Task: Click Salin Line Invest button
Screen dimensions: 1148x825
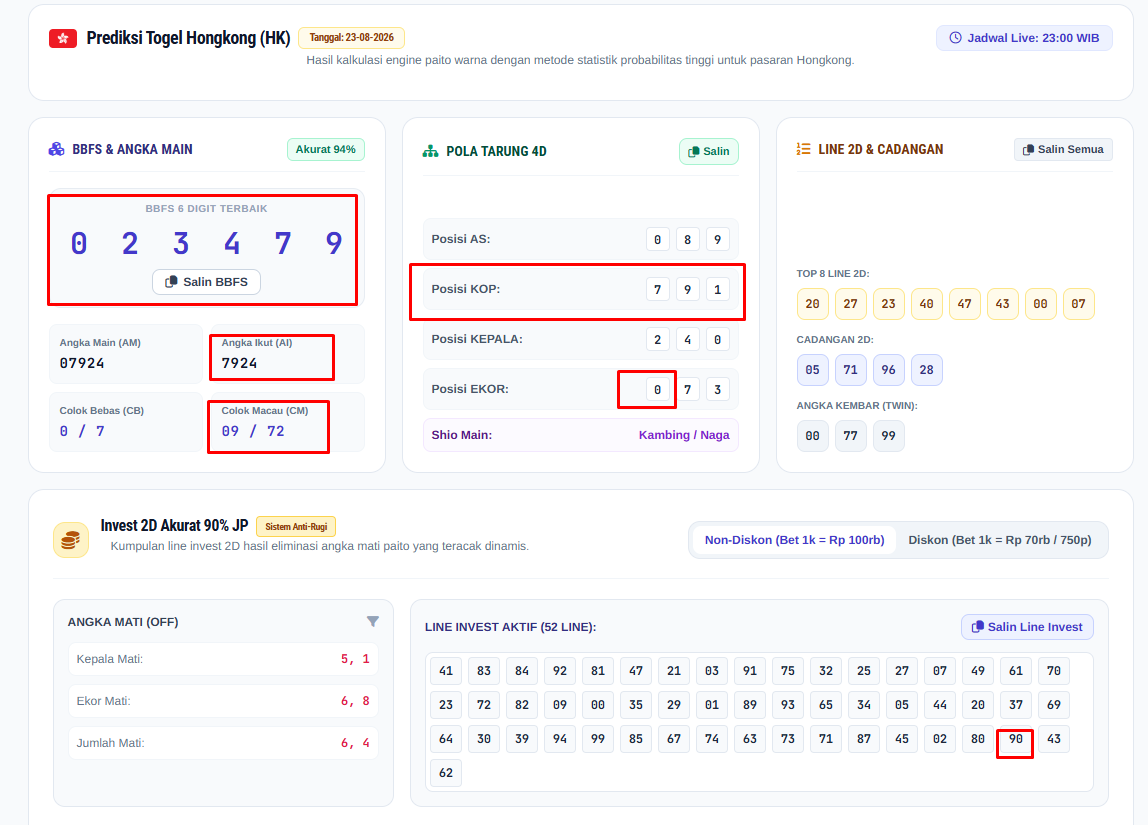Action: tap(1027, 627)
